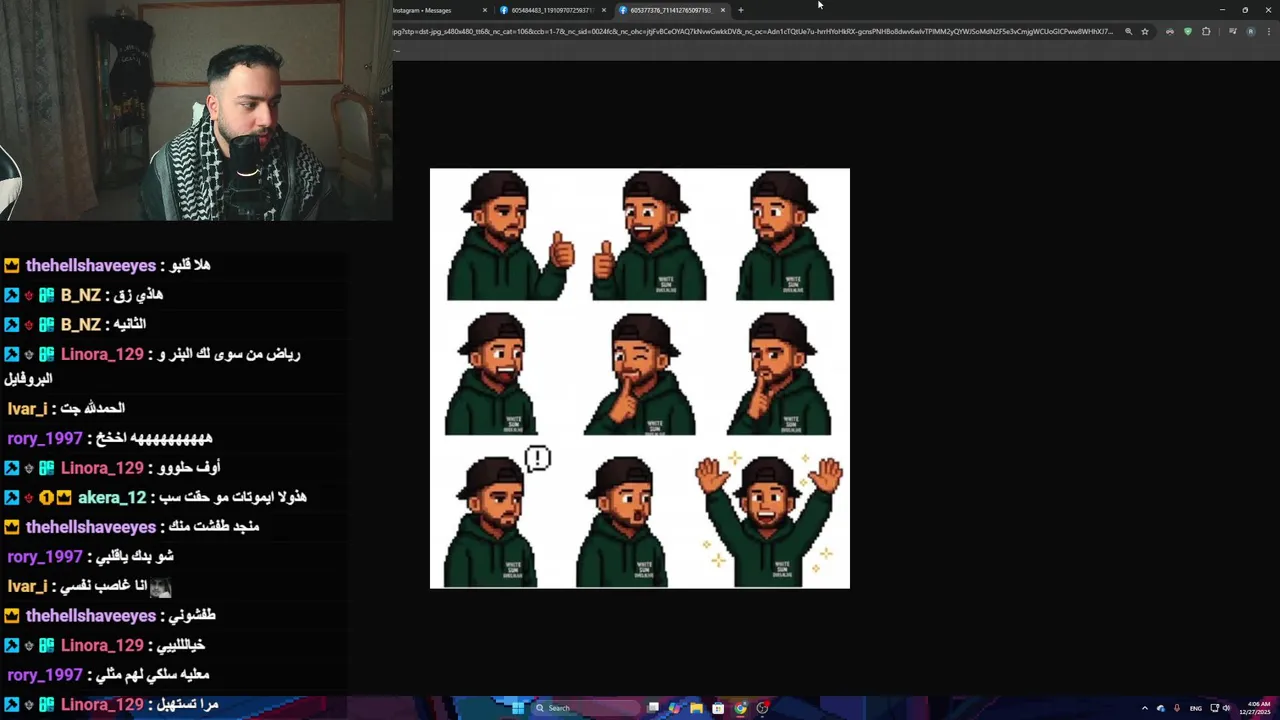Close the 605377376 image tab
1280x720 pixels.
(722, 10)
